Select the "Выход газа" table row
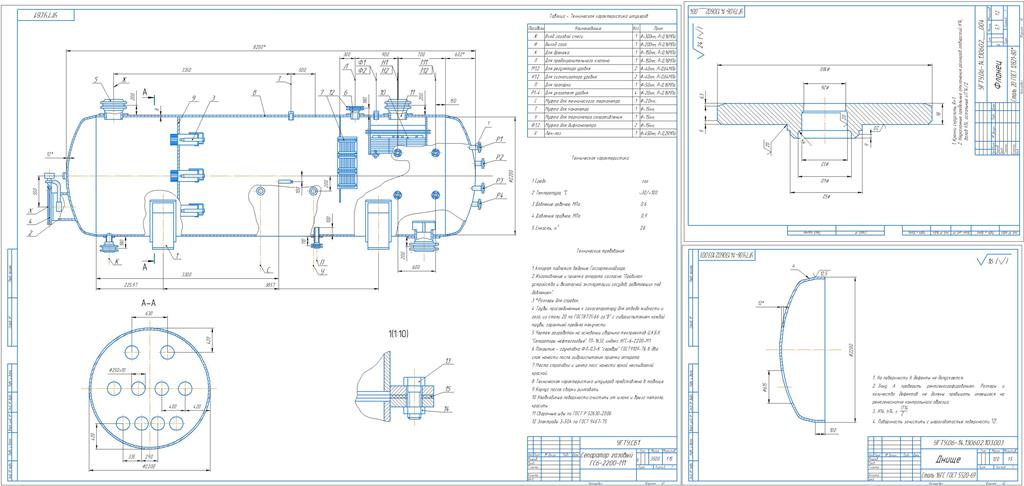Screen dimensions: 1024x486 coord(601,44)
